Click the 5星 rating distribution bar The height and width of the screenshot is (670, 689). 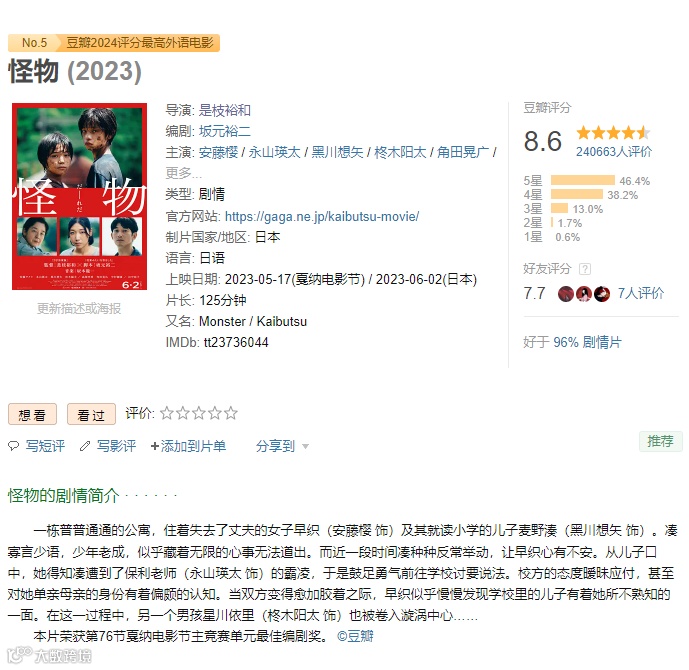pos(582,181)
